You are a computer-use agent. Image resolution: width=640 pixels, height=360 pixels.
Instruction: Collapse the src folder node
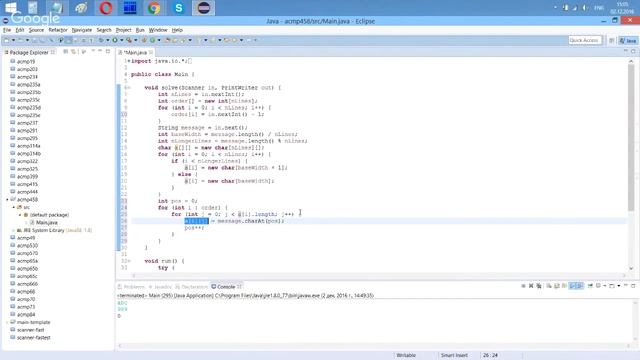[13, 207]
